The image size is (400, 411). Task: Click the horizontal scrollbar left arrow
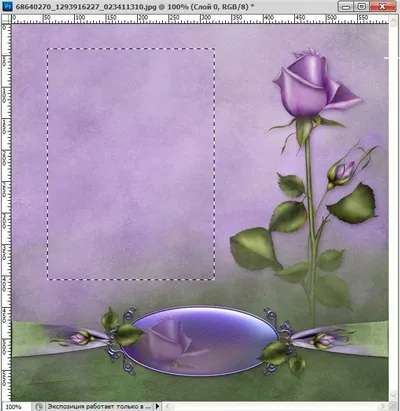168,407
